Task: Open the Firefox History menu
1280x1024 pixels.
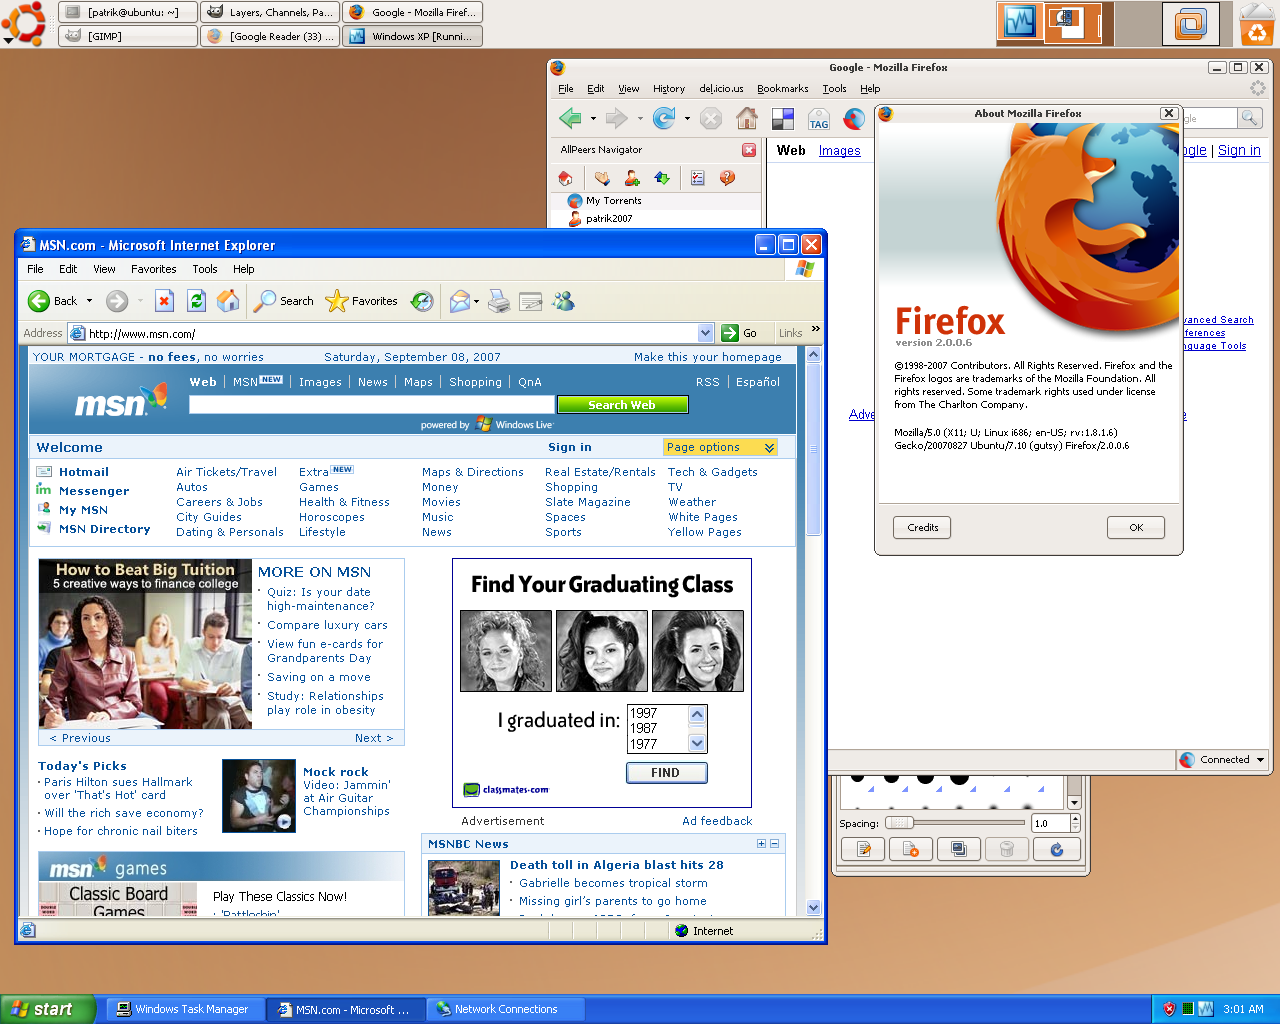Action: (669, 89)
